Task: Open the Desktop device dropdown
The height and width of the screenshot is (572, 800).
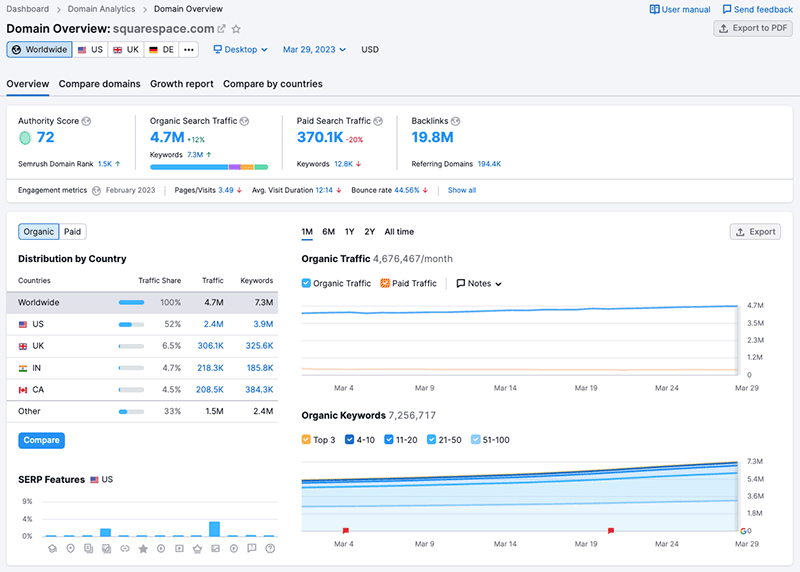Action: click(x=240, y=49)
